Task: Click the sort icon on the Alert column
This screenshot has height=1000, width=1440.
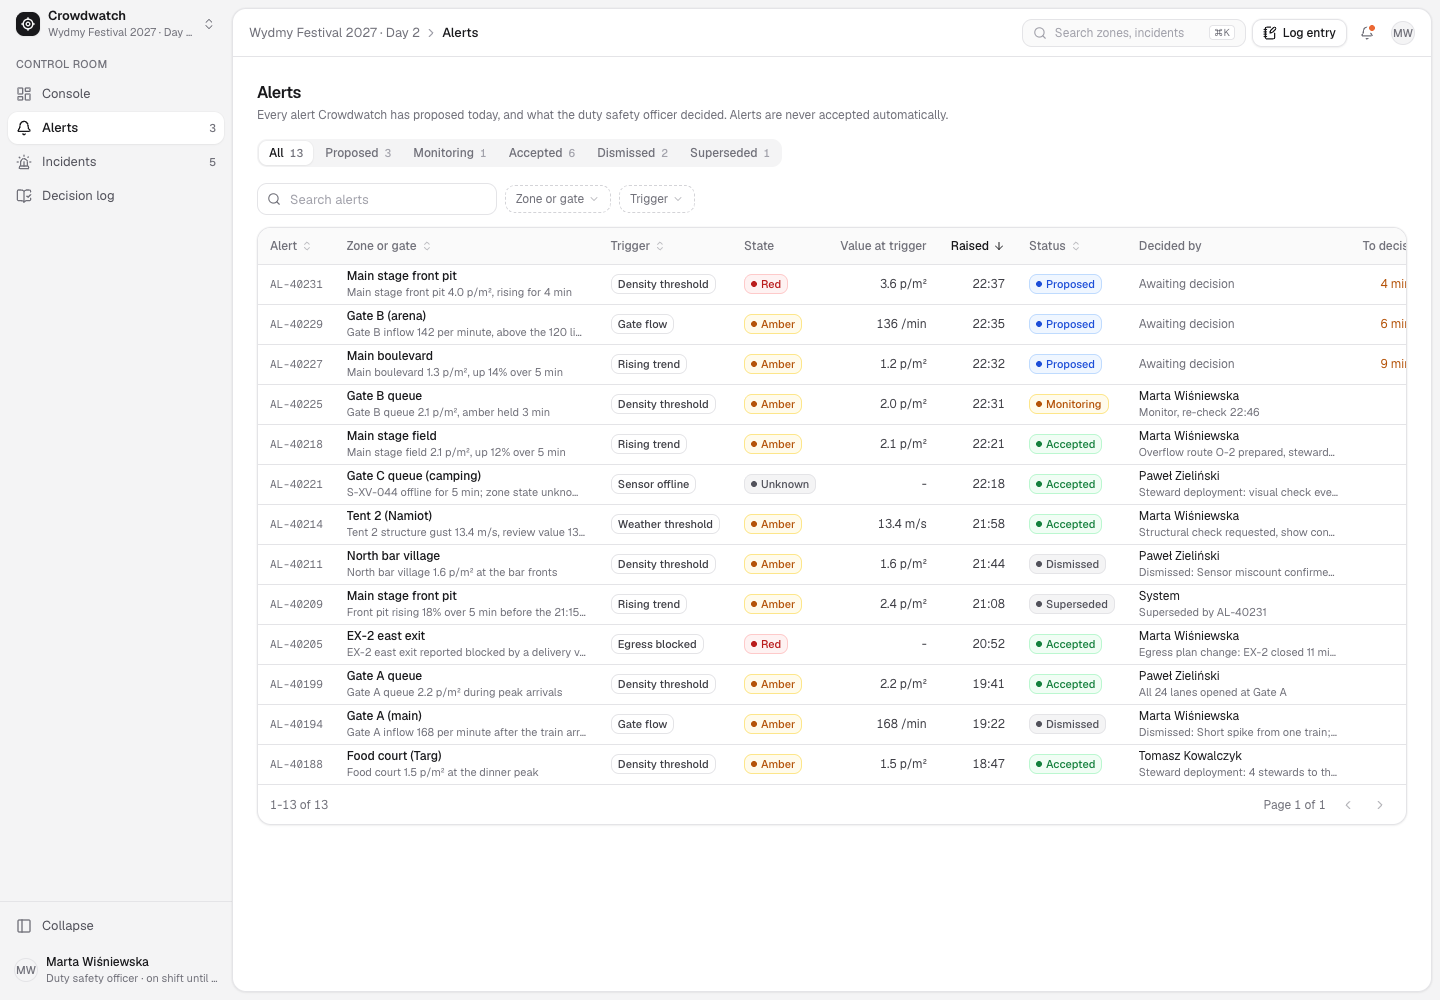Action: [307, 246]
